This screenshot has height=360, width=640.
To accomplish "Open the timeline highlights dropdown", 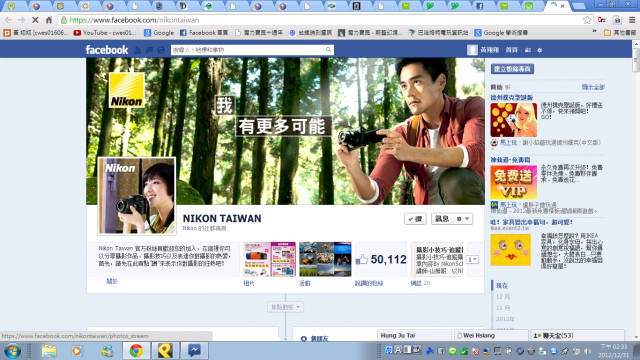I will pos(285,307).
